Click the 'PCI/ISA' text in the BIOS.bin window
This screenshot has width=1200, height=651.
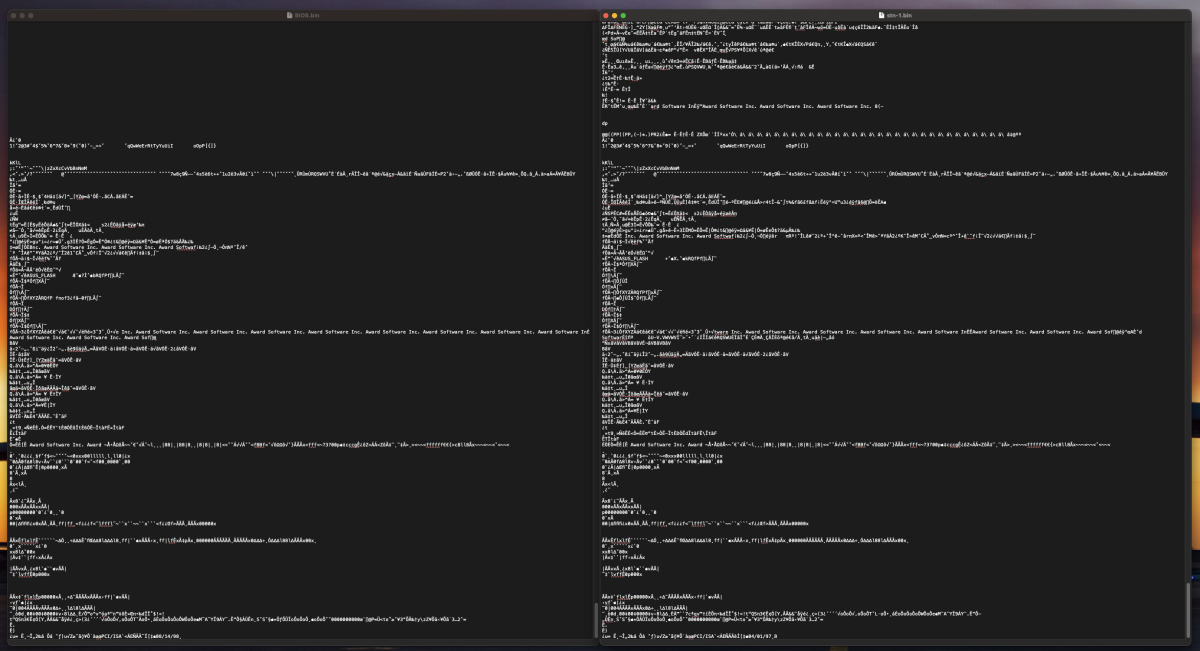pyautogui.click(x=110, y=636)
